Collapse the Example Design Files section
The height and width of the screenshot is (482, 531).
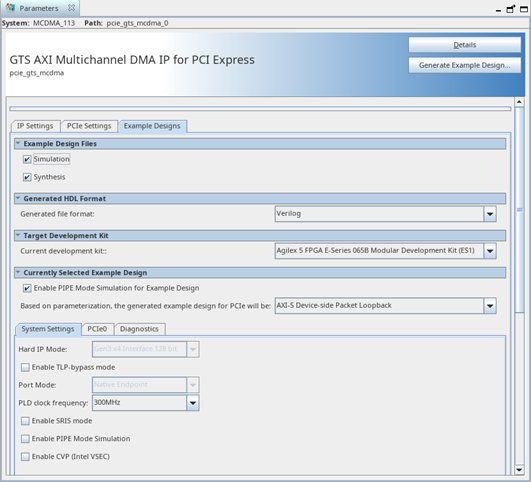coord(18,144)
